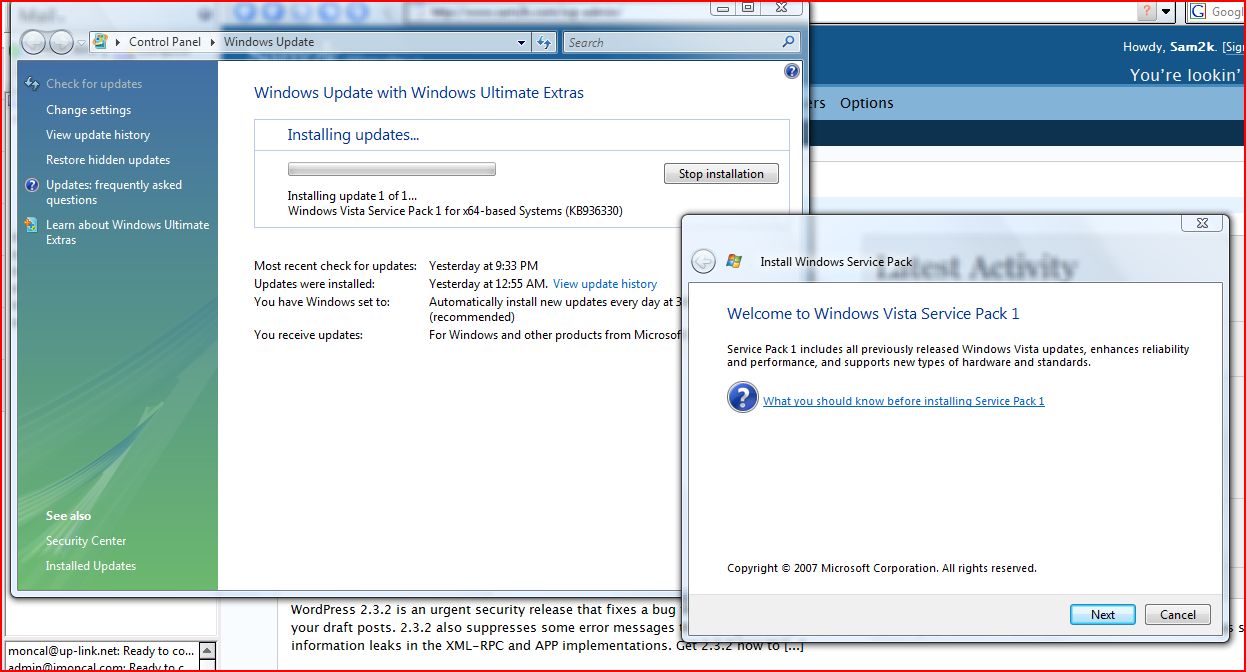Click the KB936330 update name text

[x=455, y=211]
